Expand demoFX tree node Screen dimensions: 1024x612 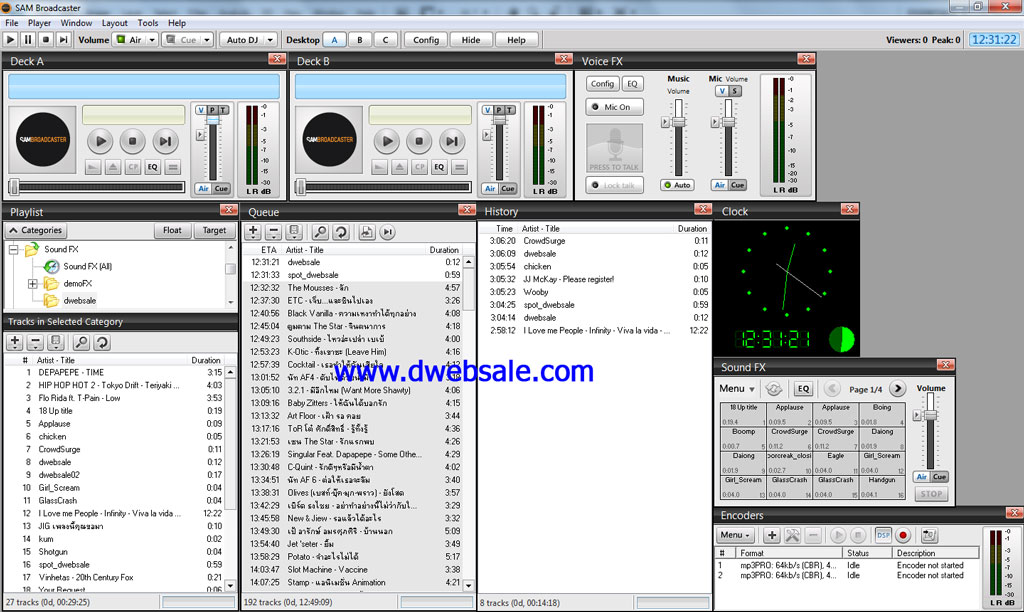pos(32,283)
